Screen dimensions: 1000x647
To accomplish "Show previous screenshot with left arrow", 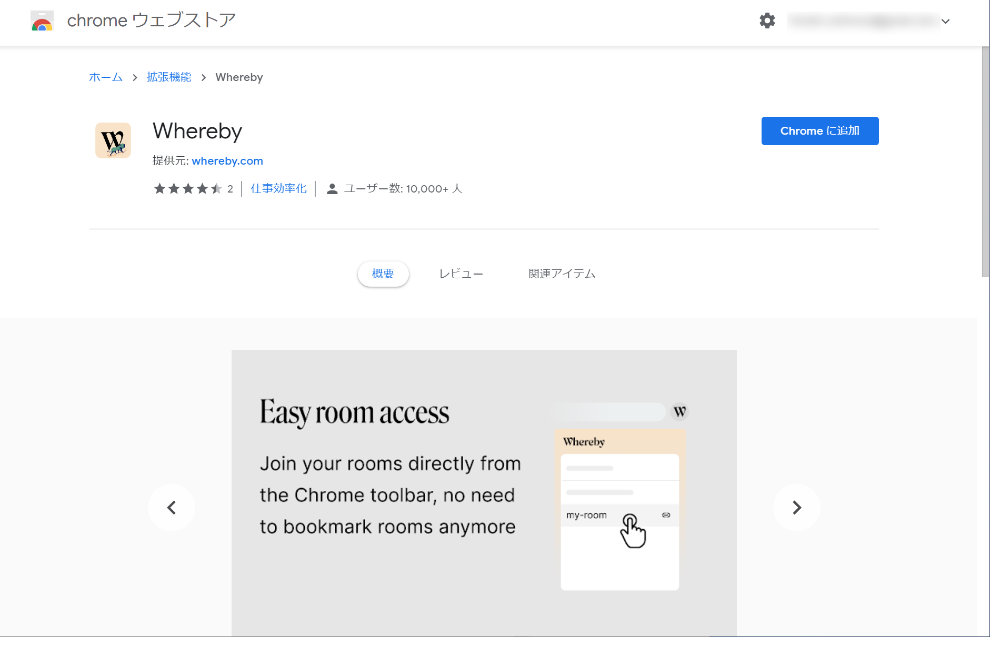I will pyautogui.click(x=171, y=507).
